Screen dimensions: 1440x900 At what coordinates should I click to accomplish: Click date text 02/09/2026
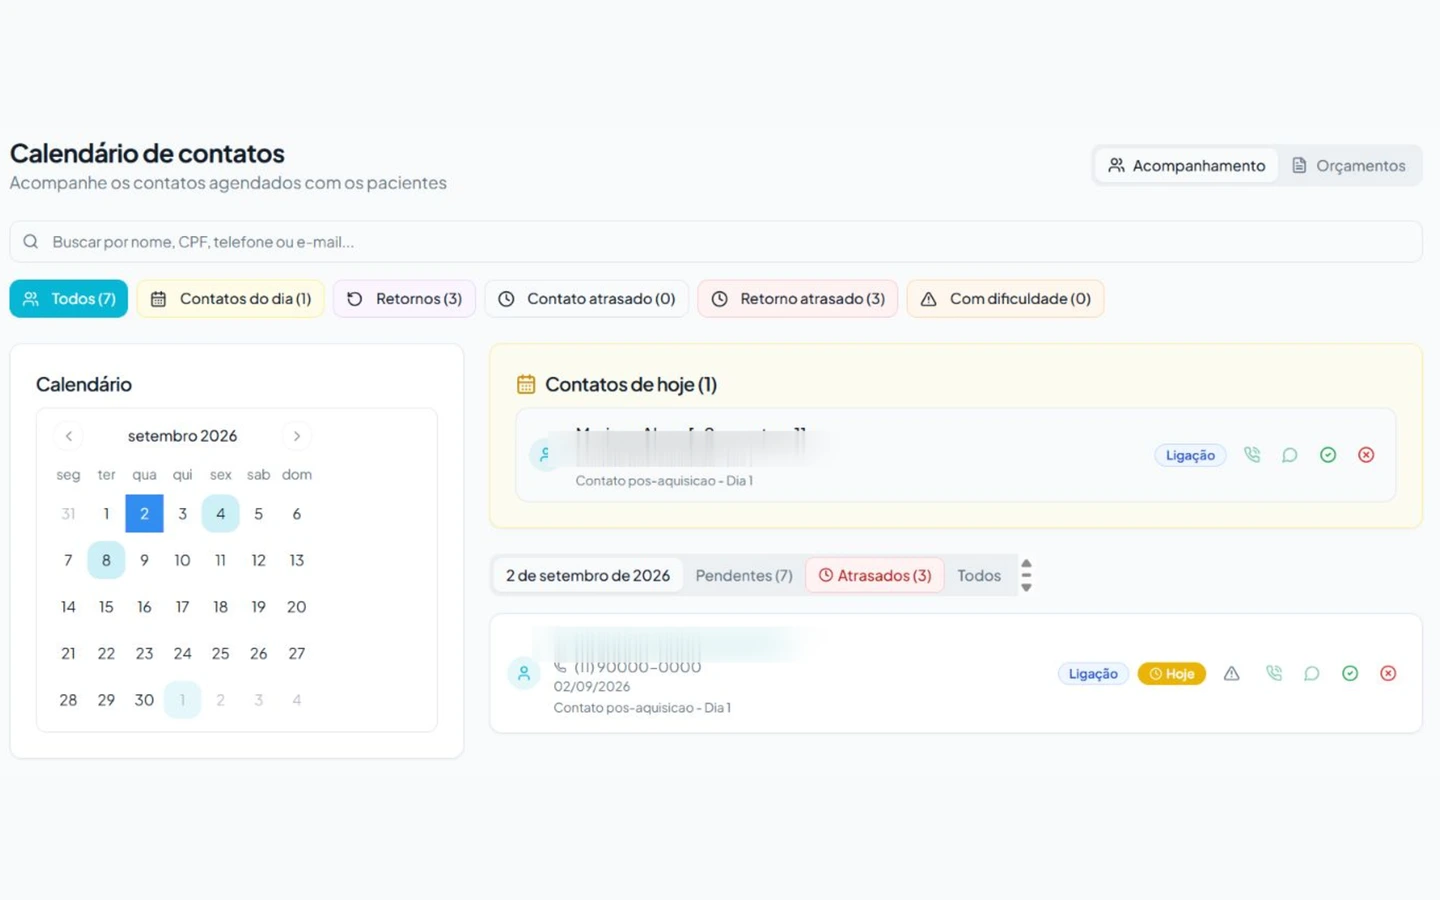click(592, 687)
